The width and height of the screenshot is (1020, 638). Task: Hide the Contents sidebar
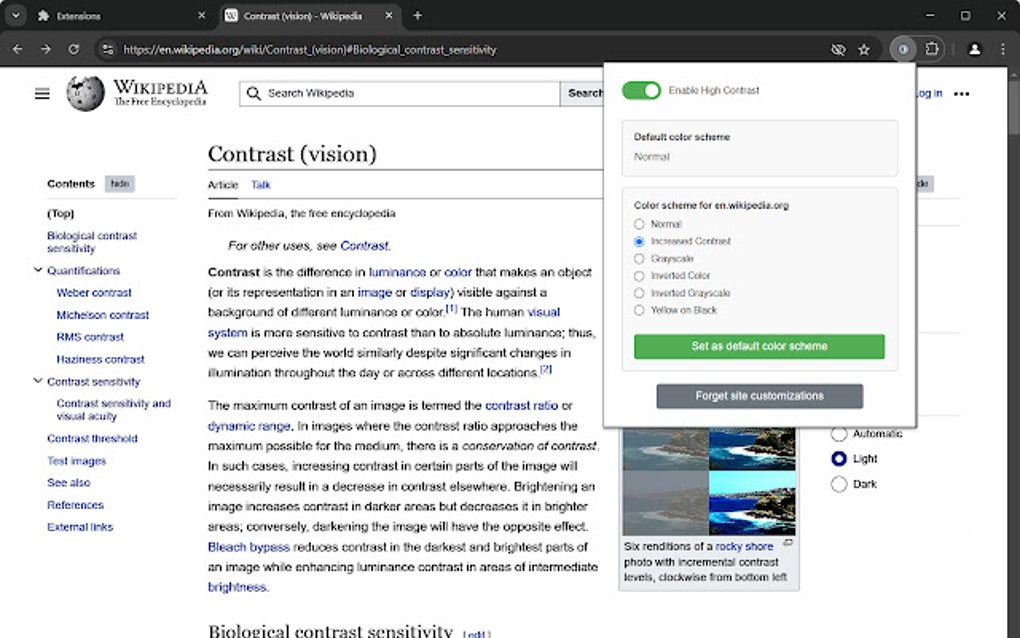coord(119,184)
